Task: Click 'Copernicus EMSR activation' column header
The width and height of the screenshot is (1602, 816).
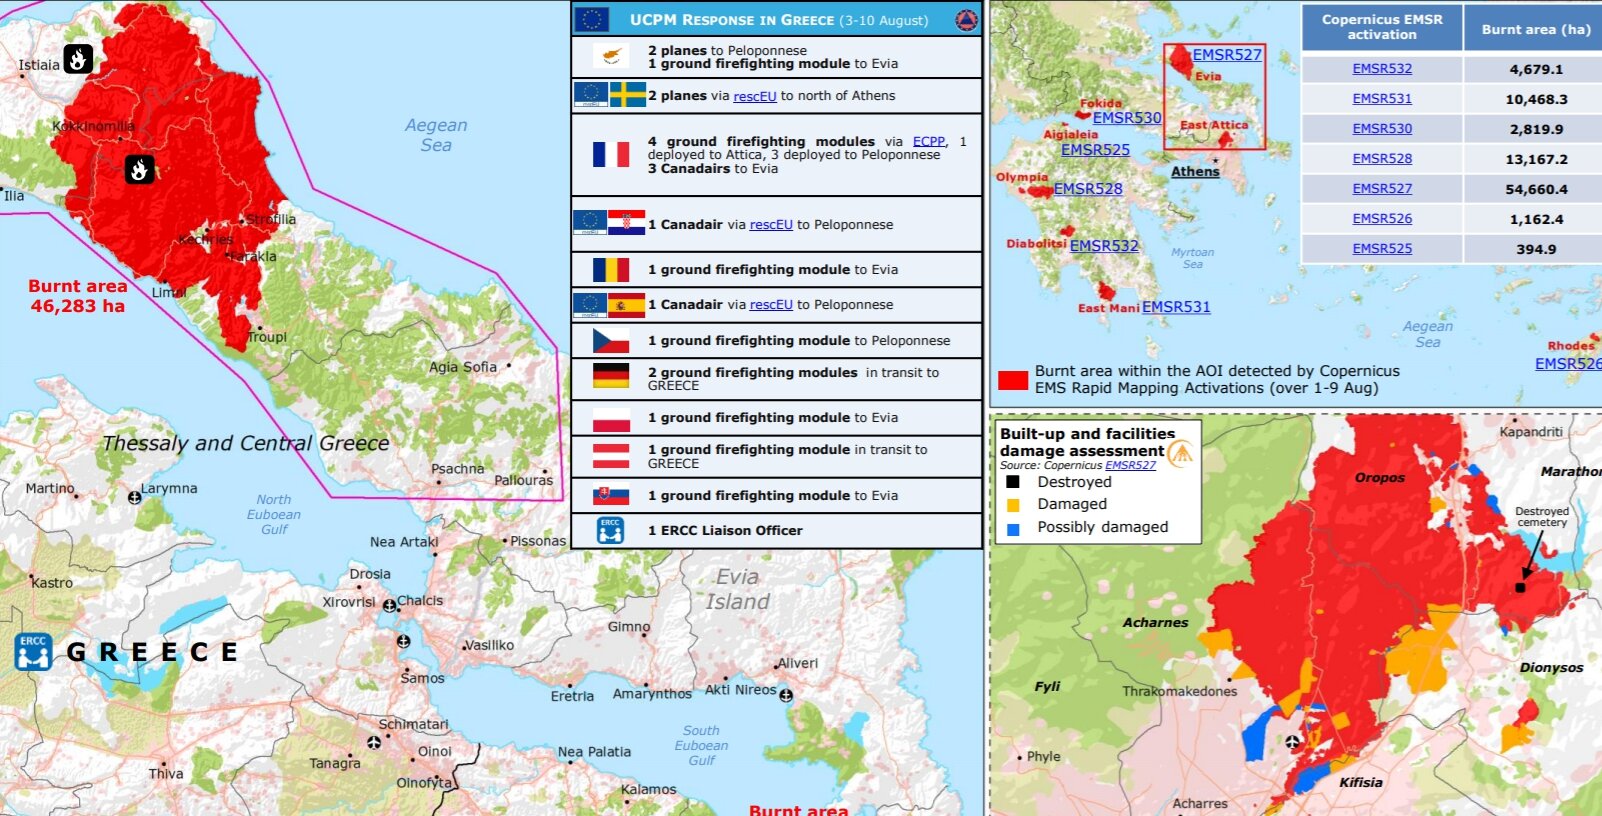Action: [x=1382, y=27]
